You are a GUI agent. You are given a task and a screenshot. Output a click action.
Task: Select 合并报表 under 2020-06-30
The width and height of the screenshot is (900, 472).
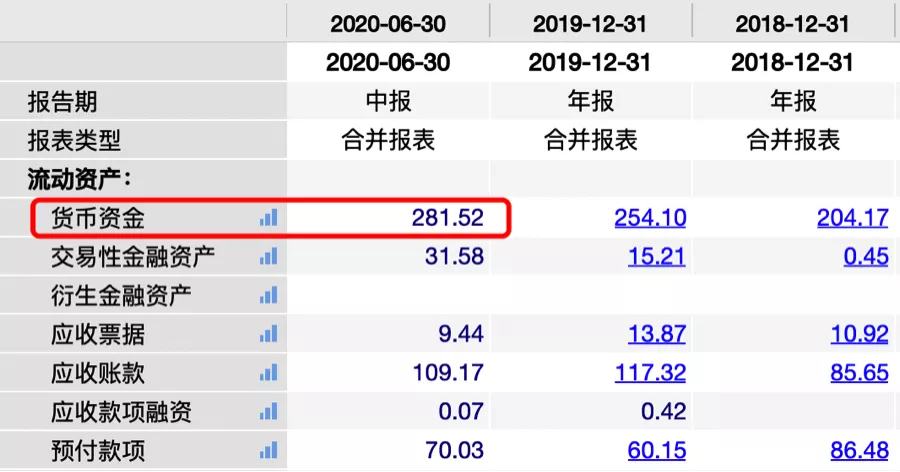(389, 140)
